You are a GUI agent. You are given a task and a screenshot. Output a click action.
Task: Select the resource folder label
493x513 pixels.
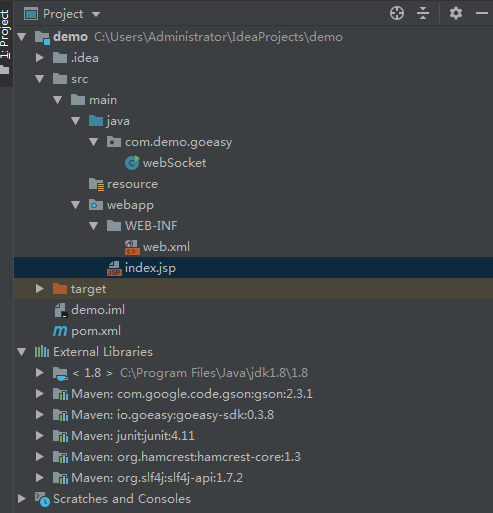tap(132, 184)
